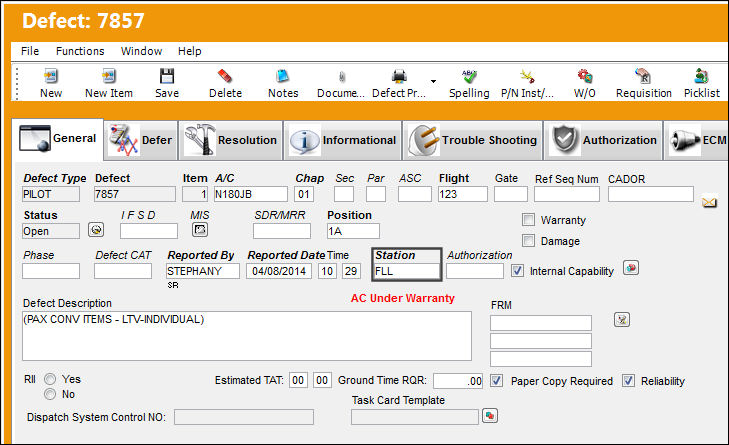This screenshot has height=445, width=729.
Task: Open the Resolution tab
Action: click(231, 140)
